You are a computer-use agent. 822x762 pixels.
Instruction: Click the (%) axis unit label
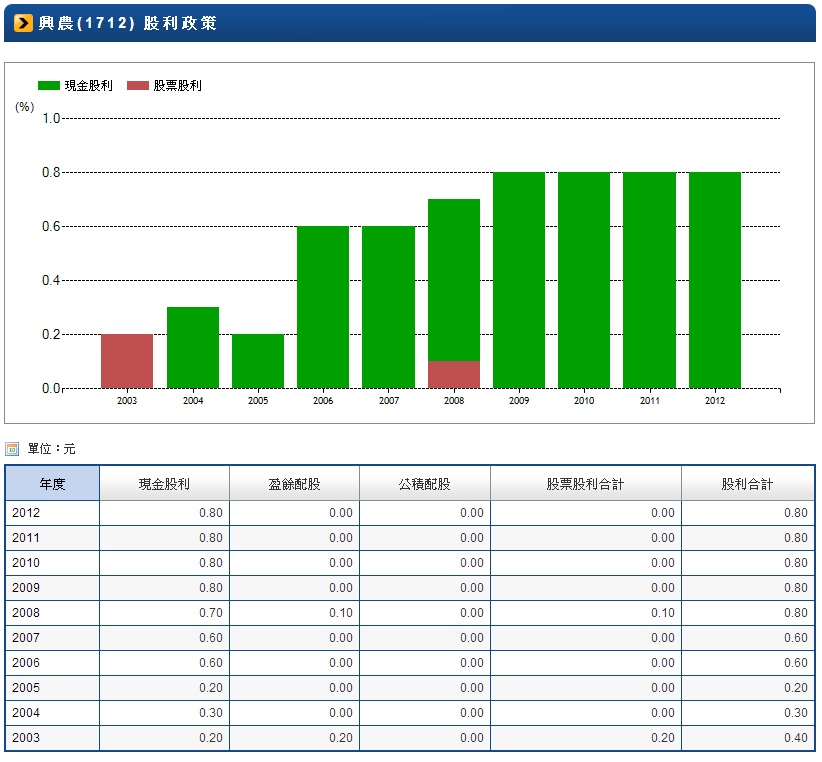(x=25, y=107)
